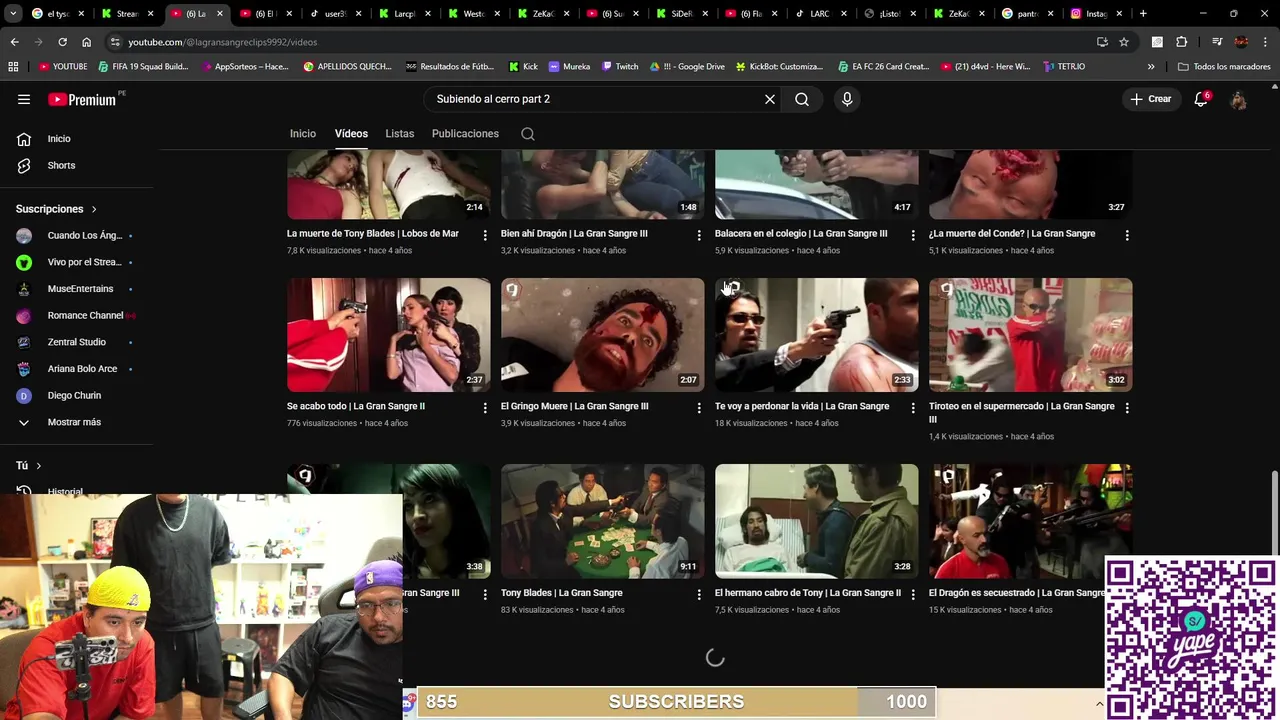This screenshot has width=1280, height=720.
Task: Bookmark this page with star icon
Action: point(1124,42)
